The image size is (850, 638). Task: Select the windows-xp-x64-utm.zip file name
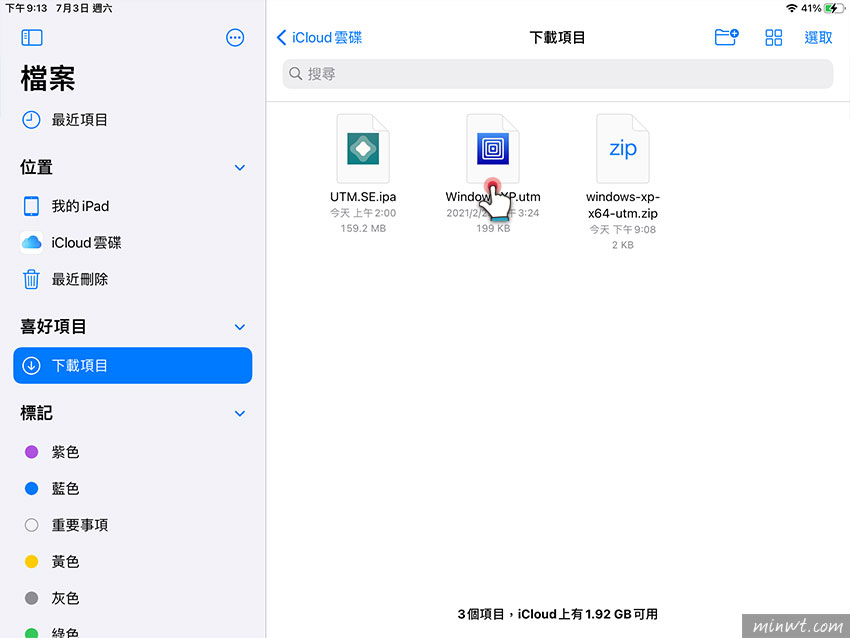(x=622, y=205)
